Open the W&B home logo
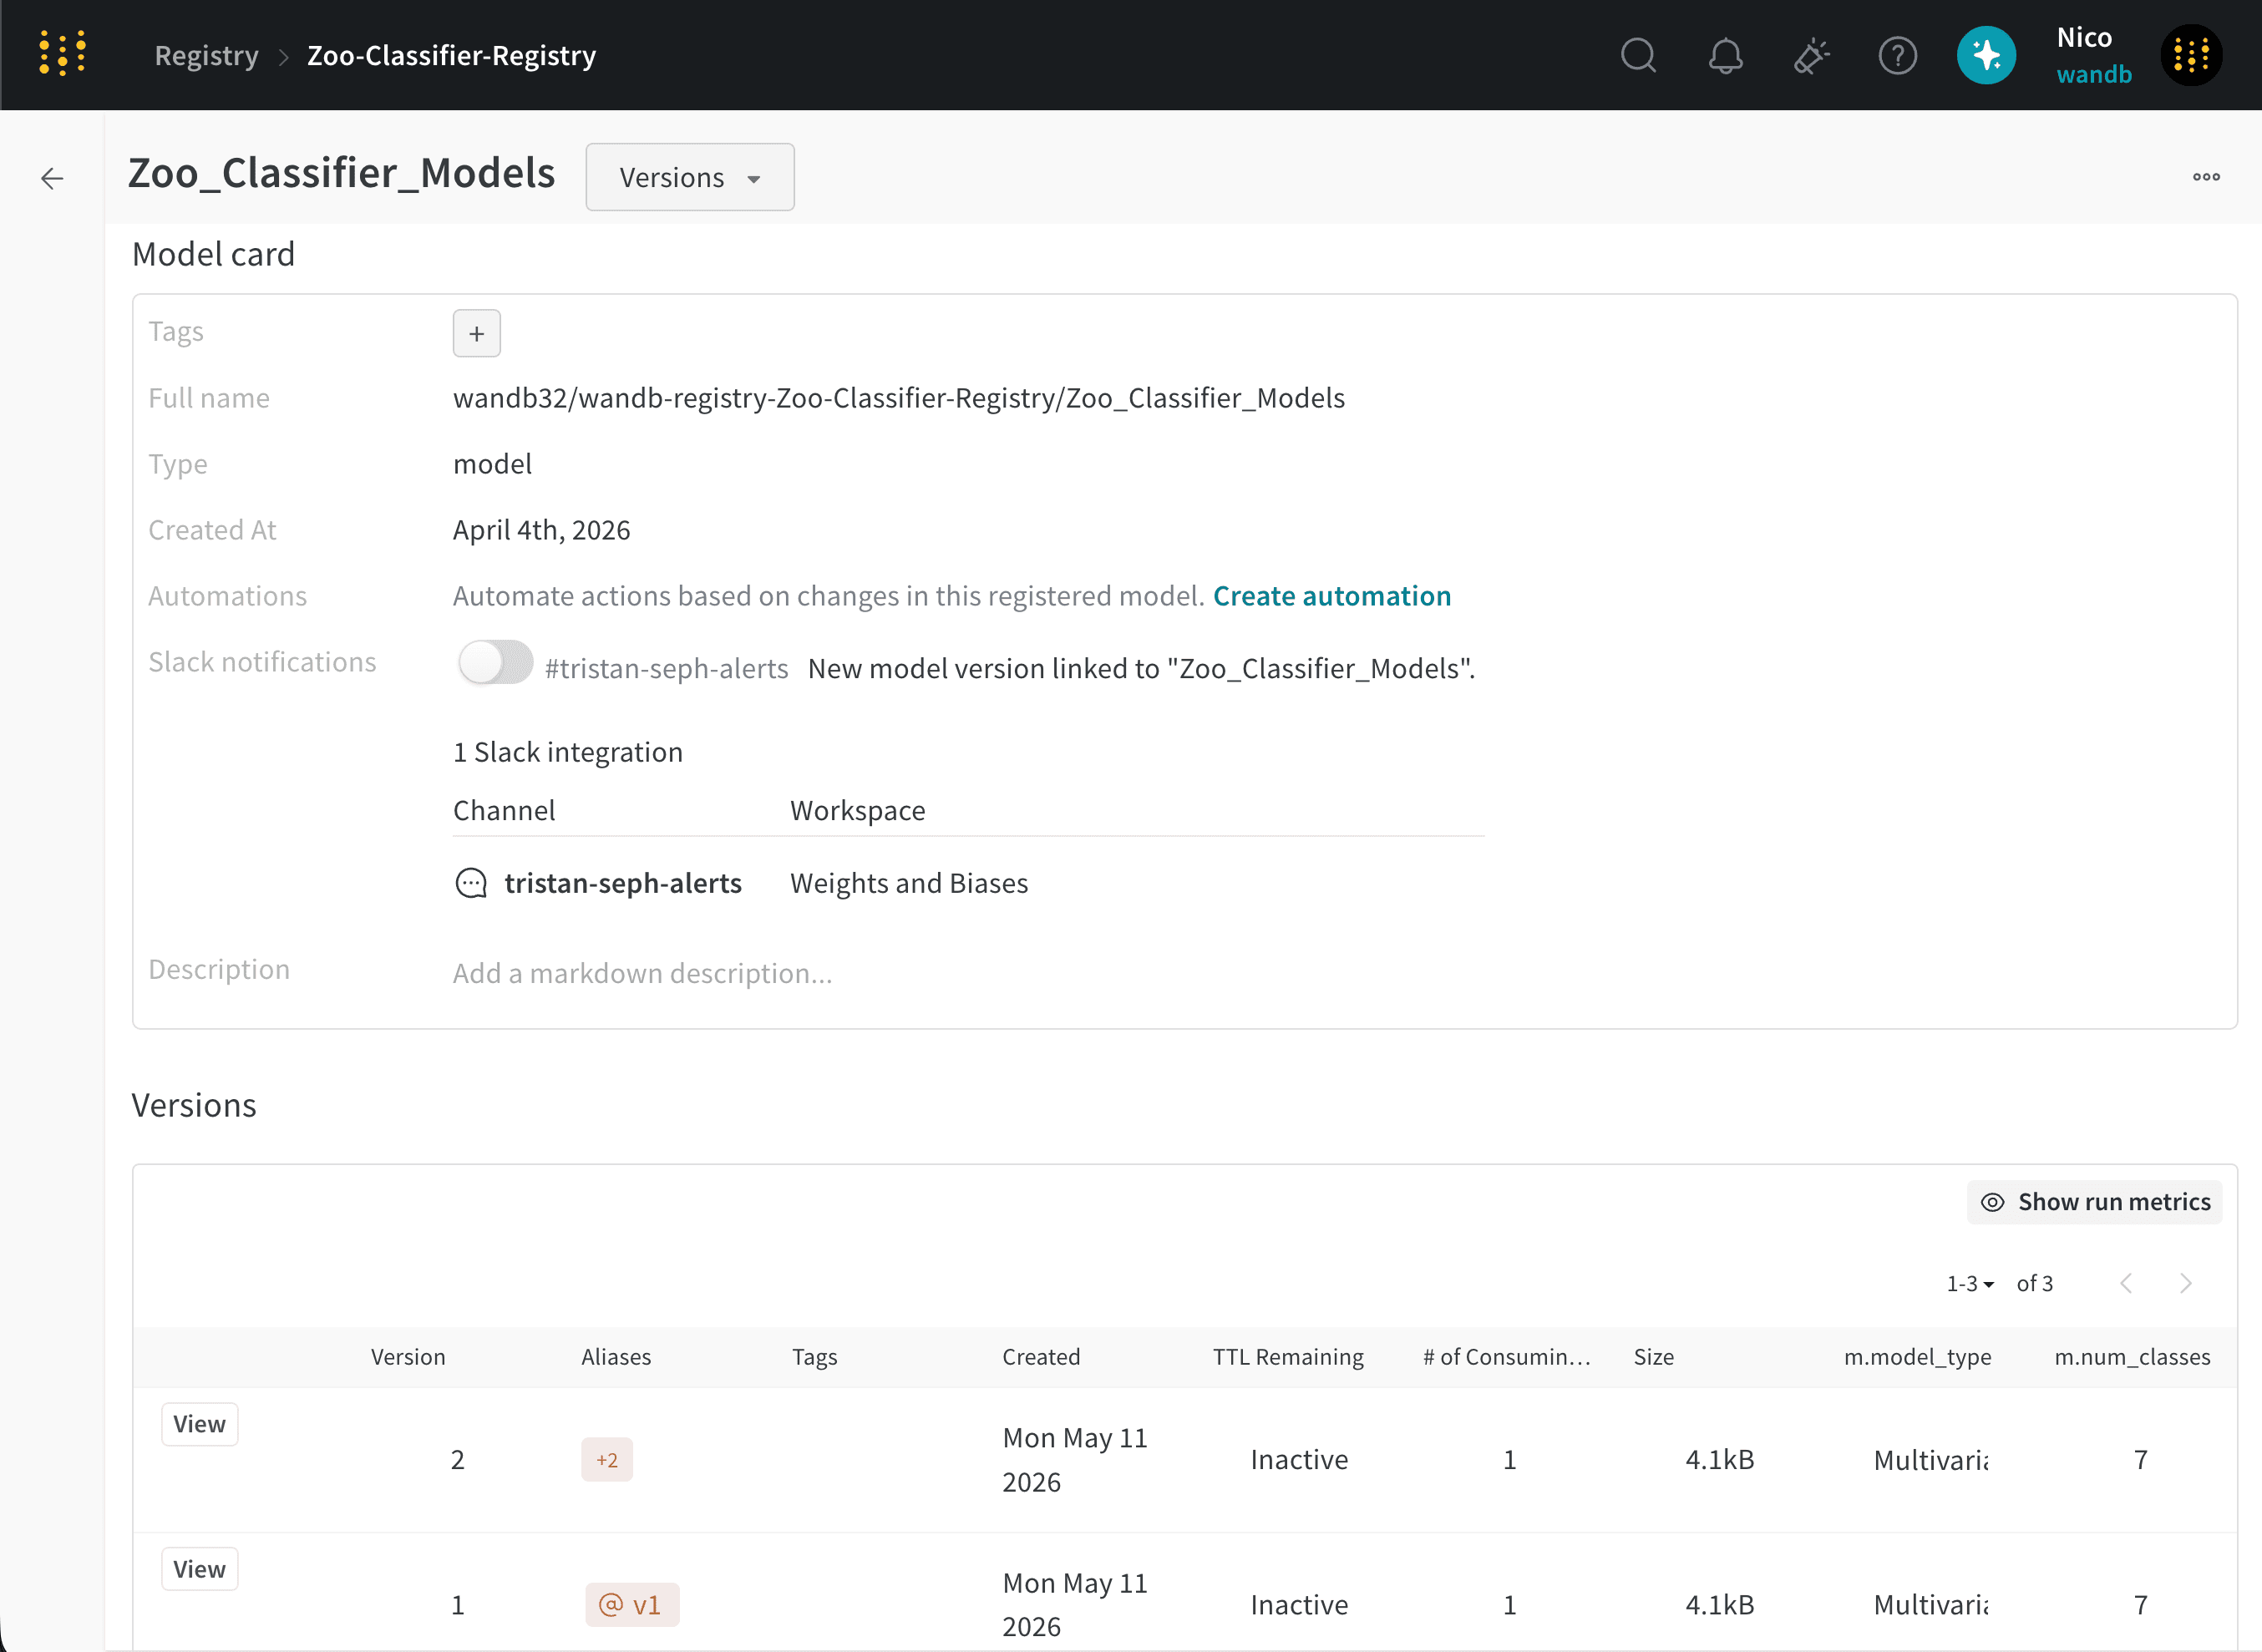 click(x=62, y=54)
